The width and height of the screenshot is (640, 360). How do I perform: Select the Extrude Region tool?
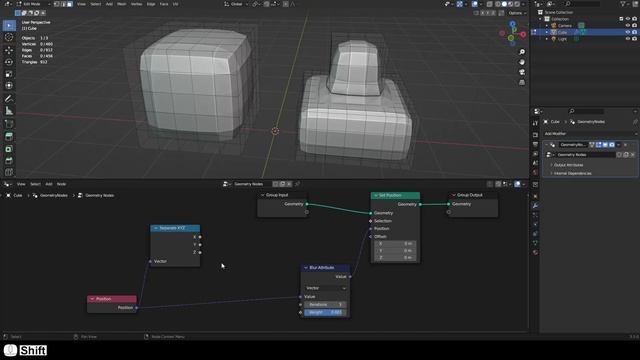(9, 137)
